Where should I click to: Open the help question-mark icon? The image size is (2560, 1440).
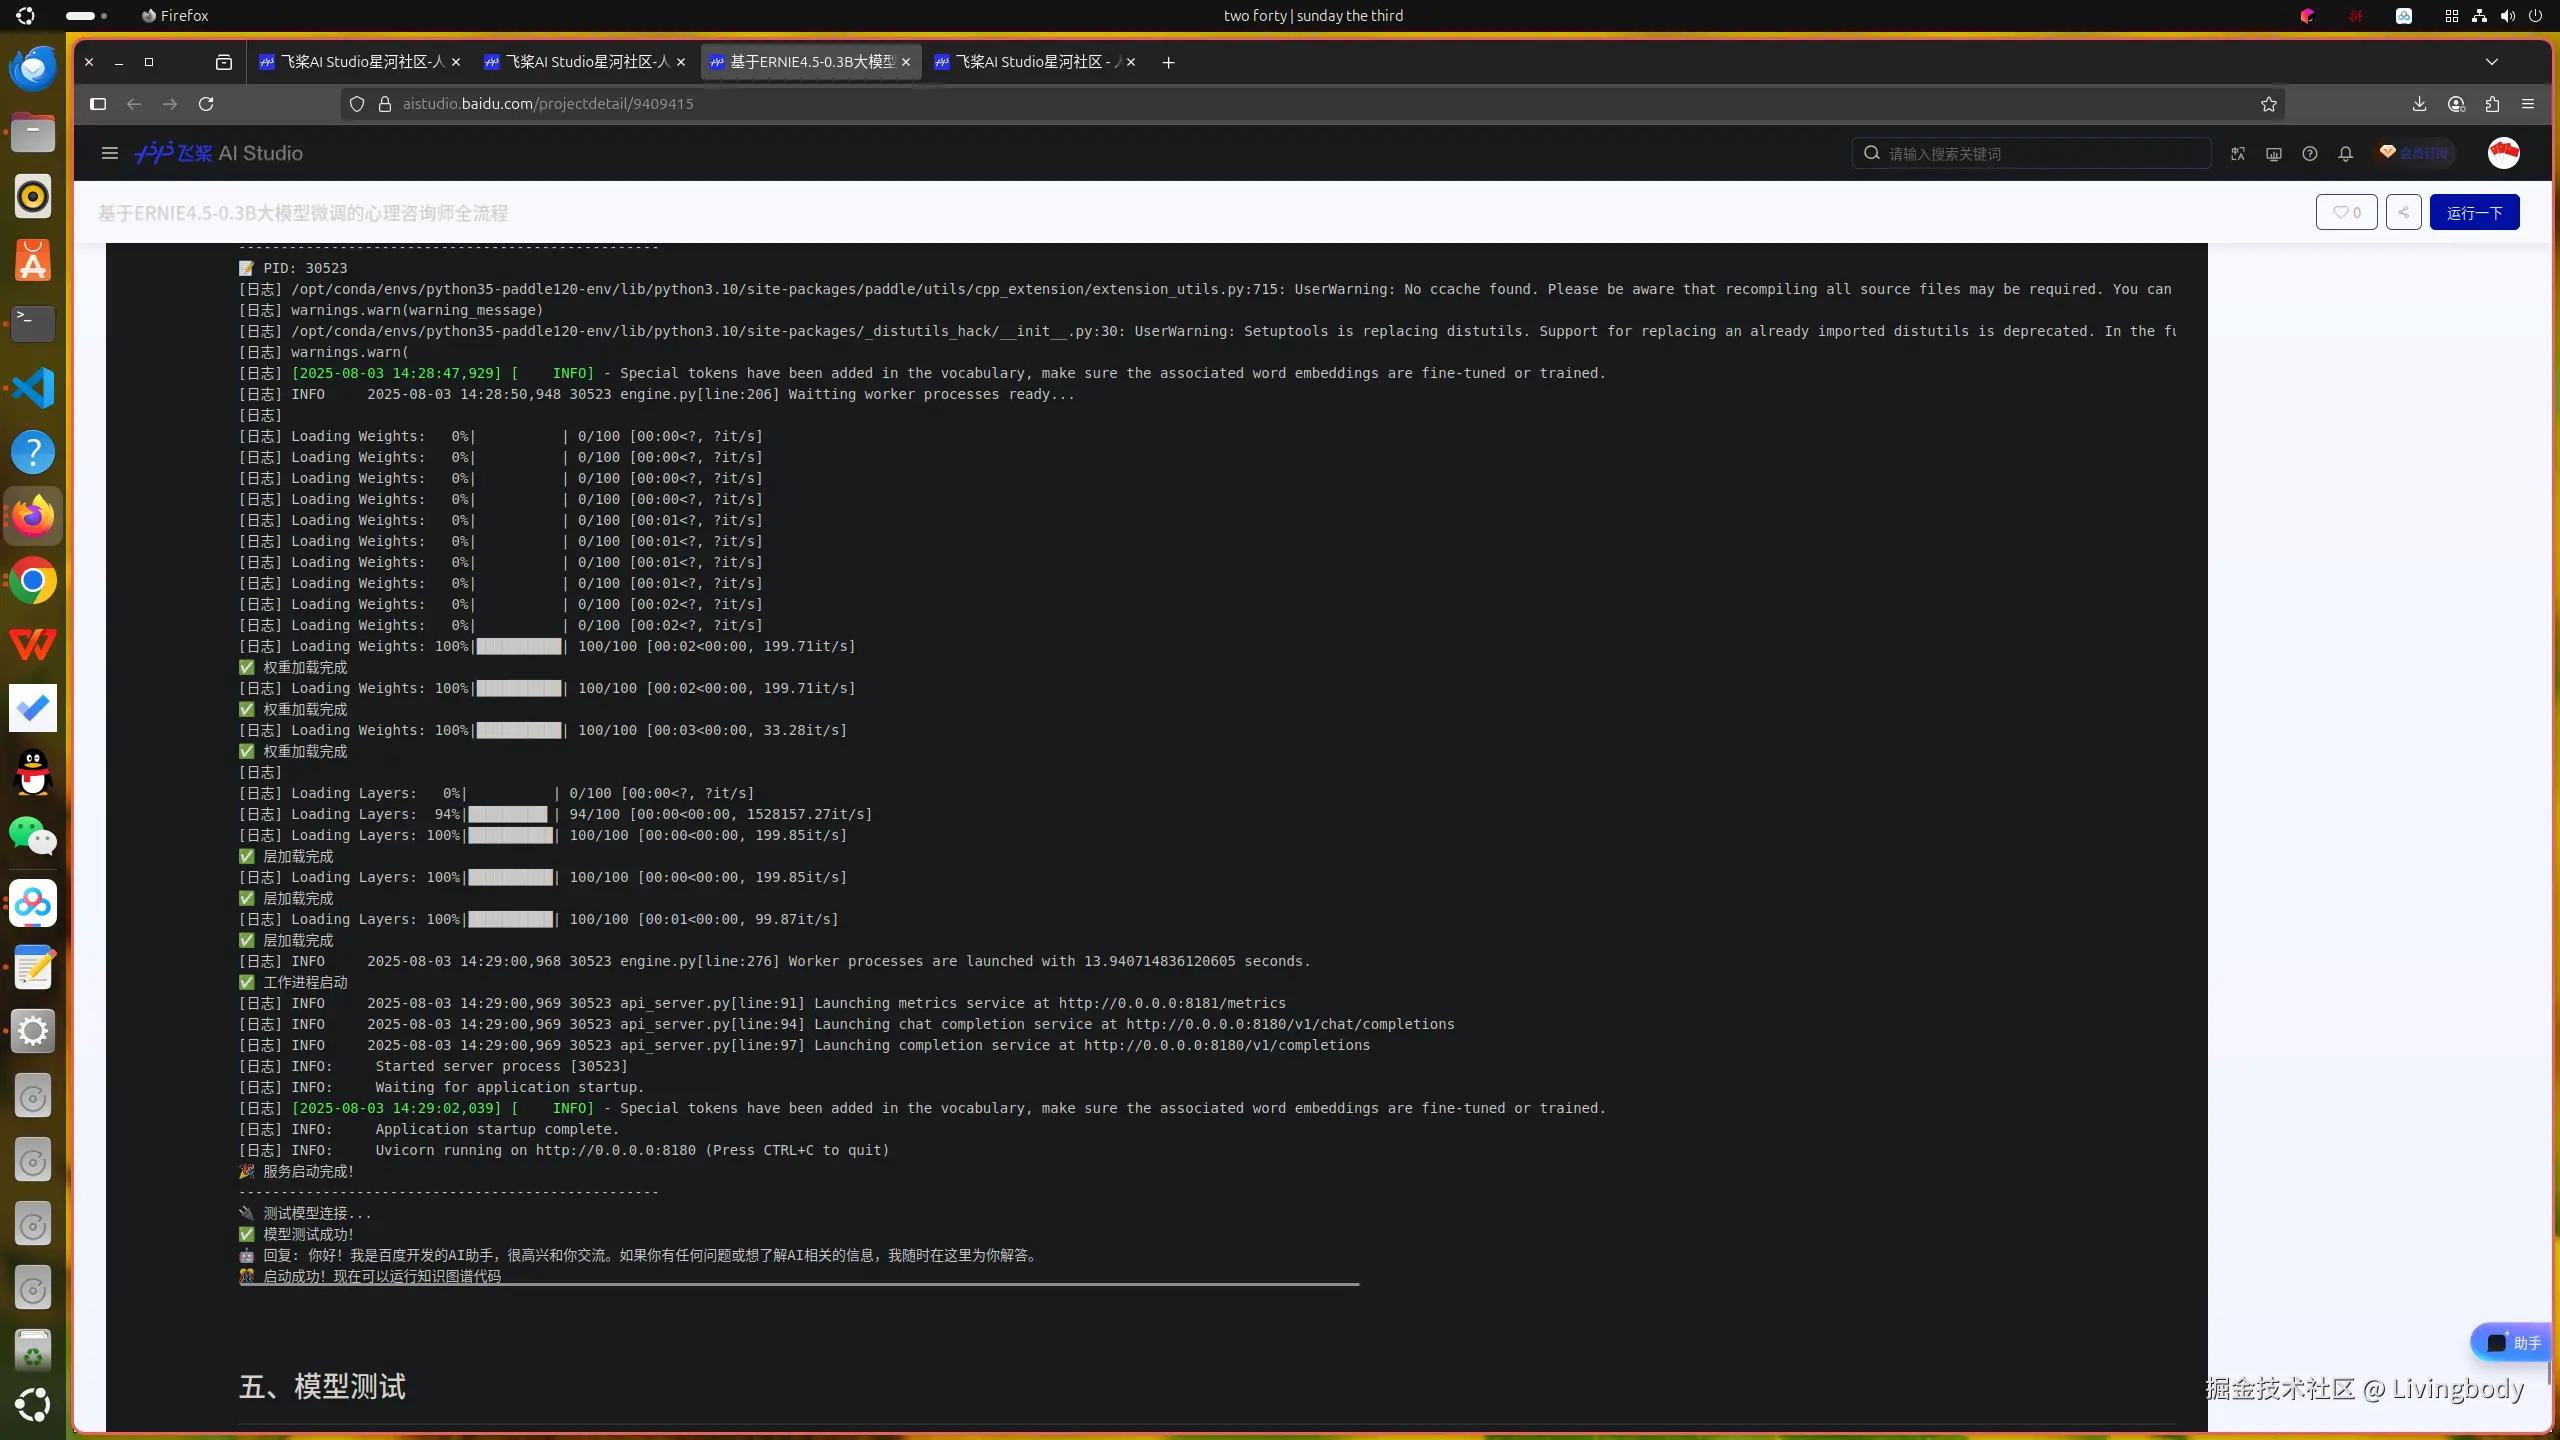pyautogui.click(x=2309, y=153)
